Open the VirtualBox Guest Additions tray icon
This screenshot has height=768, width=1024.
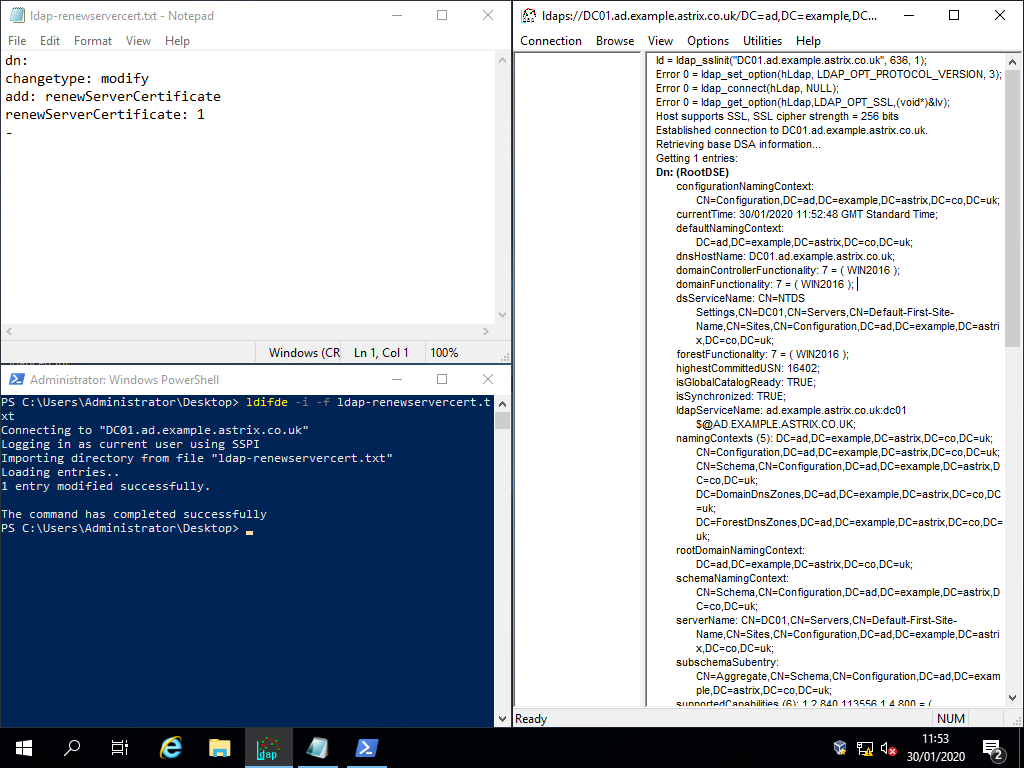(x=838, y=747)
